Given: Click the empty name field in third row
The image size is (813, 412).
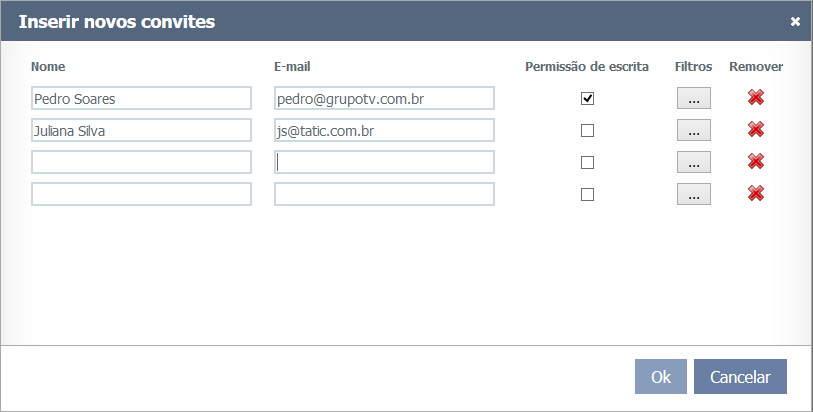Looking at the screenshot, I should pyautogui.click(x=141, y=162).
